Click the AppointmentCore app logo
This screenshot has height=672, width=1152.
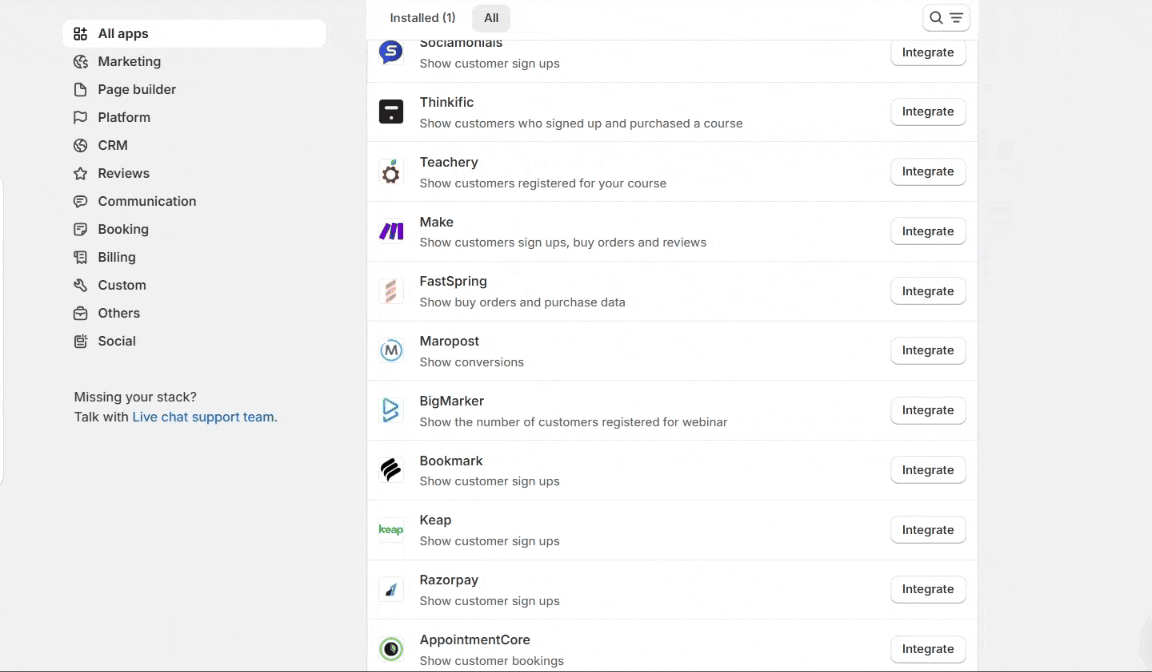pos(391,649)
